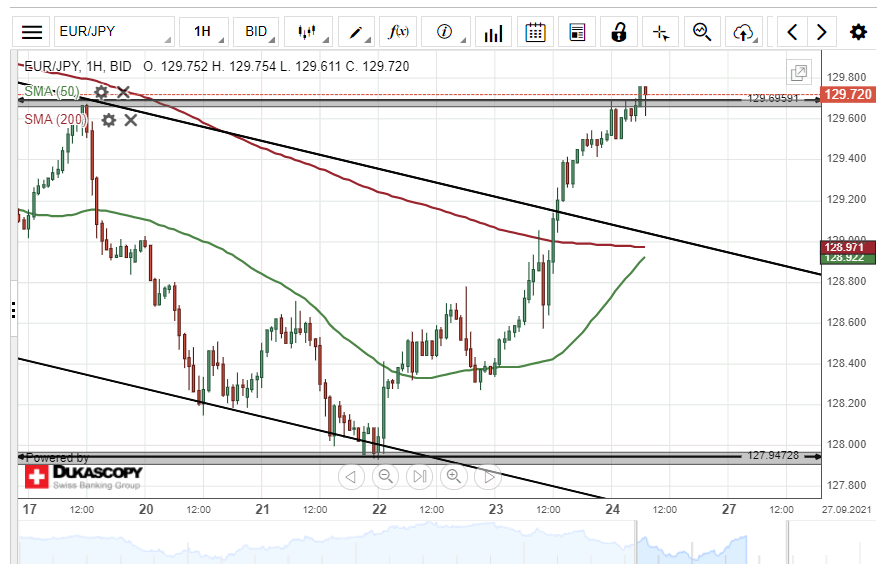Click the 24 date axis label
This screenshot has width=886, height=571.
(x=613, y=509)
